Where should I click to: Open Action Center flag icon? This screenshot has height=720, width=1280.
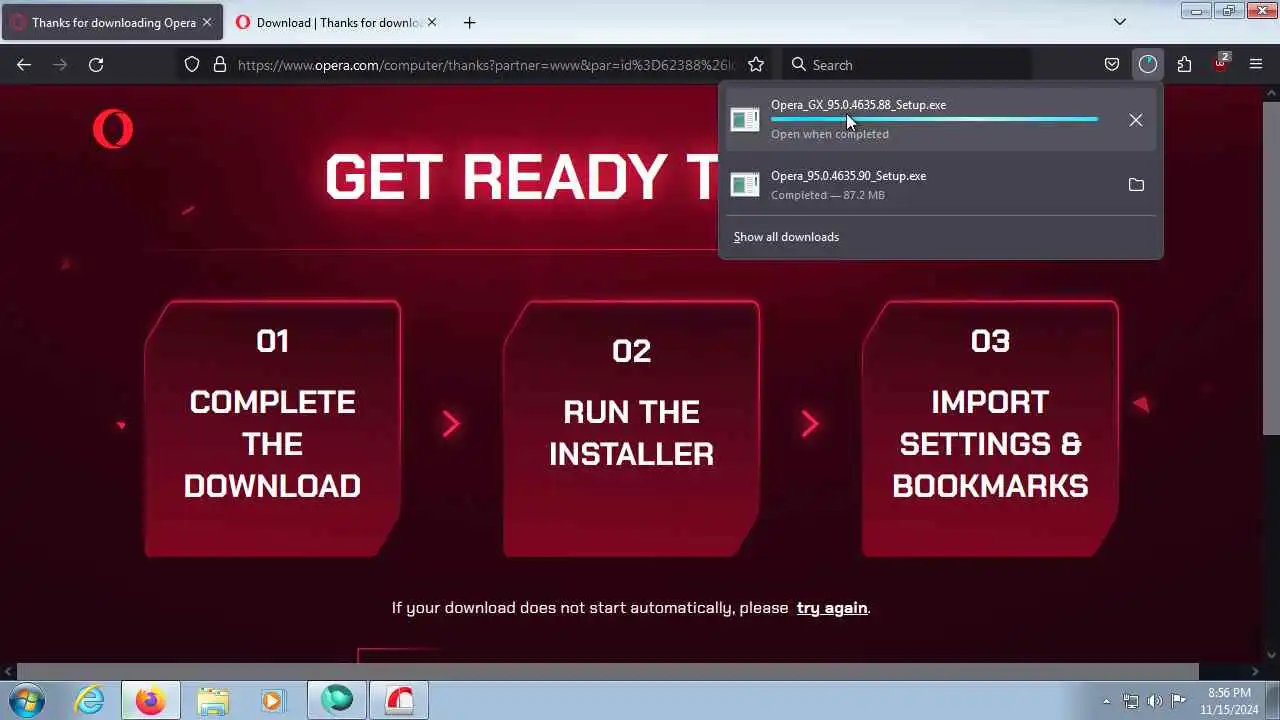(1179, 701)
